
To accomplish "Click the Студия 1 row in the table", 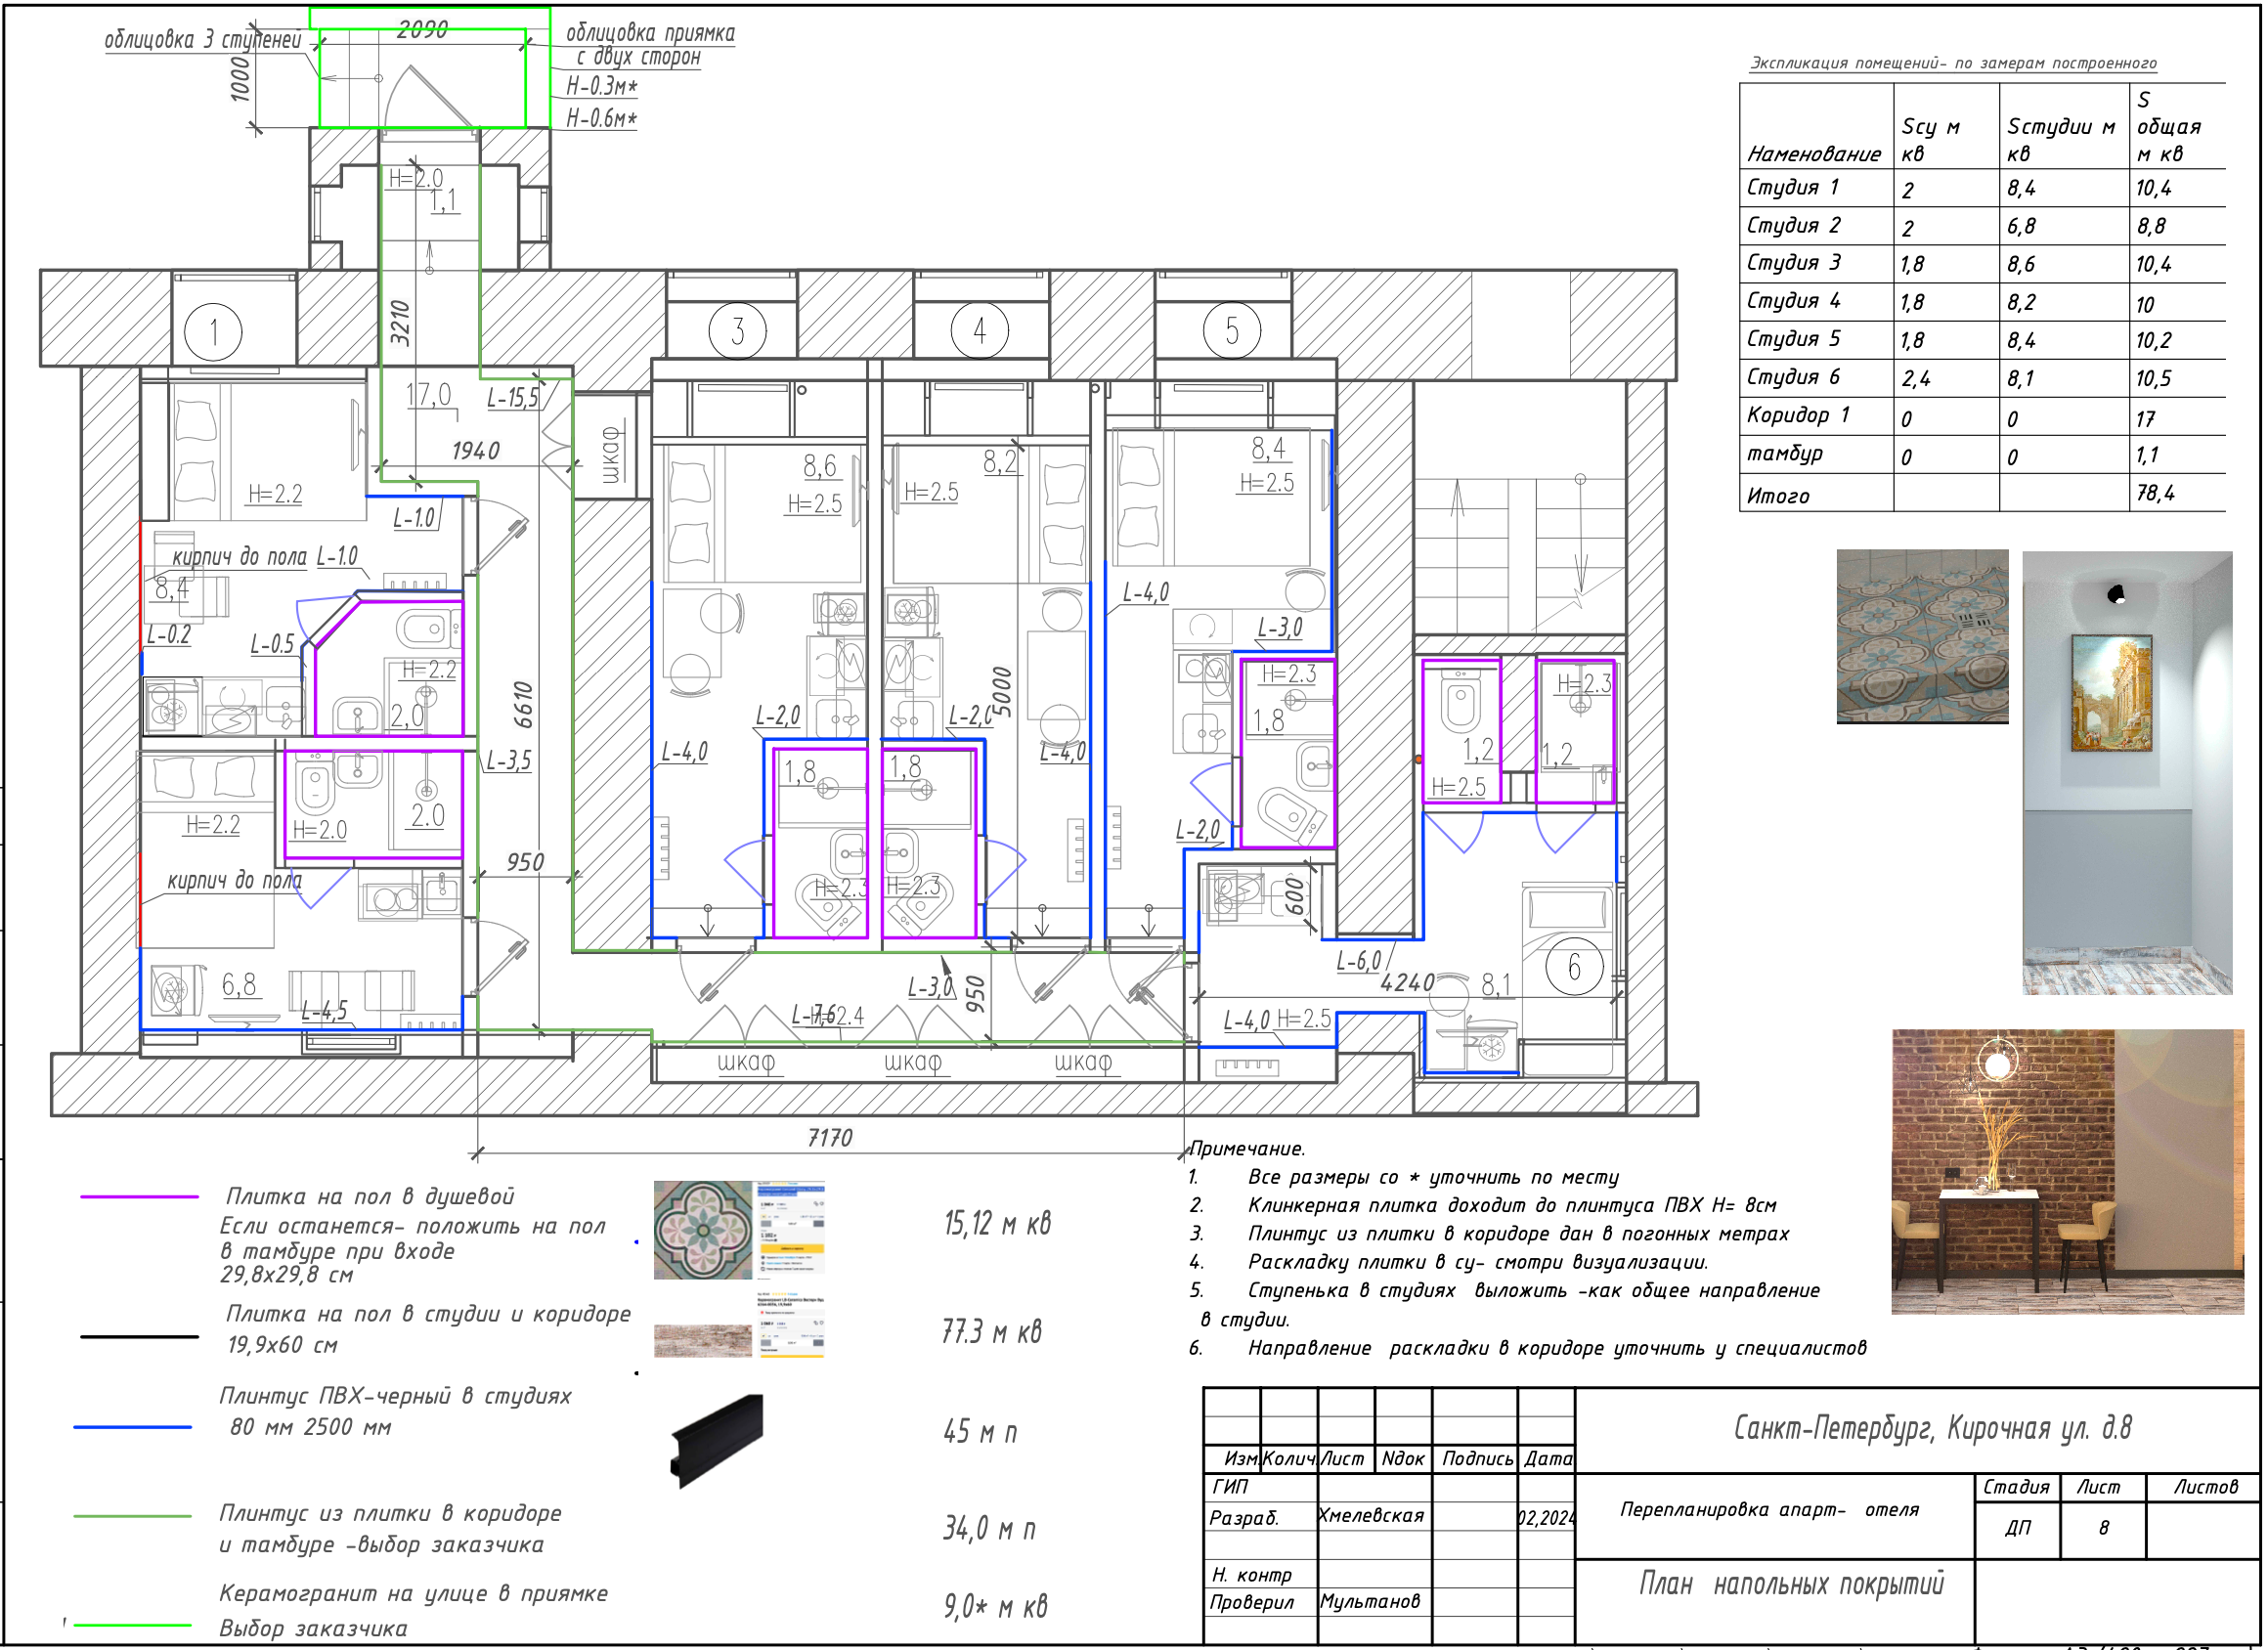I will pos(1792,188).
